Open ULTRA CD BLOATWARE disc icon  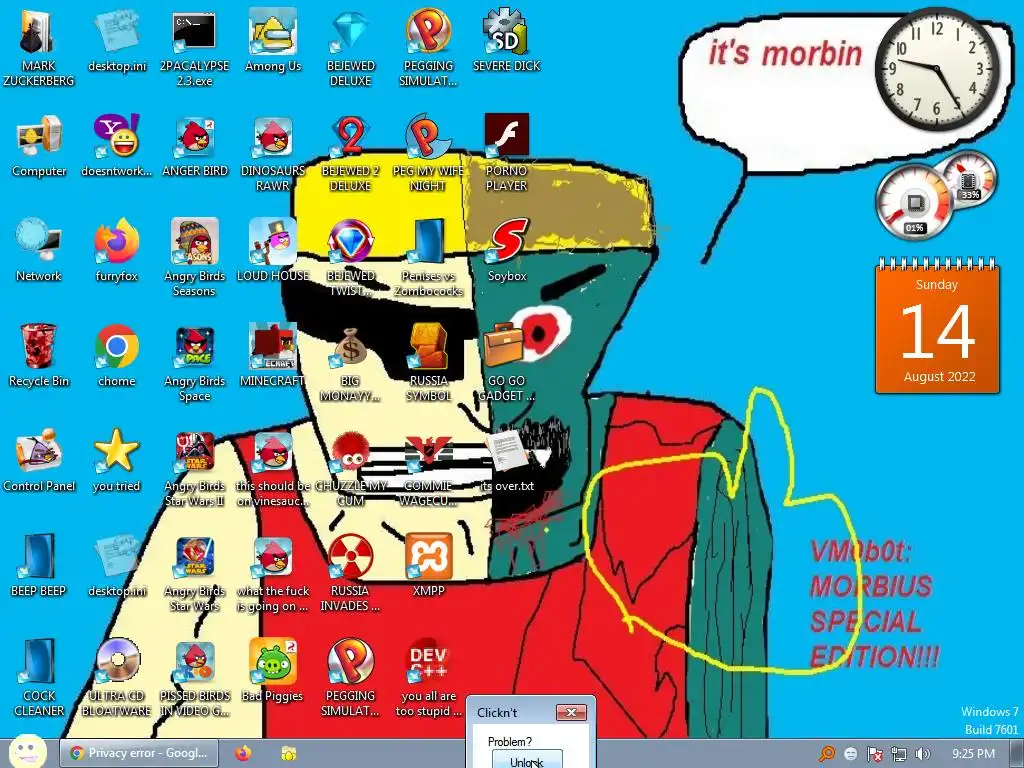(116, 679)
